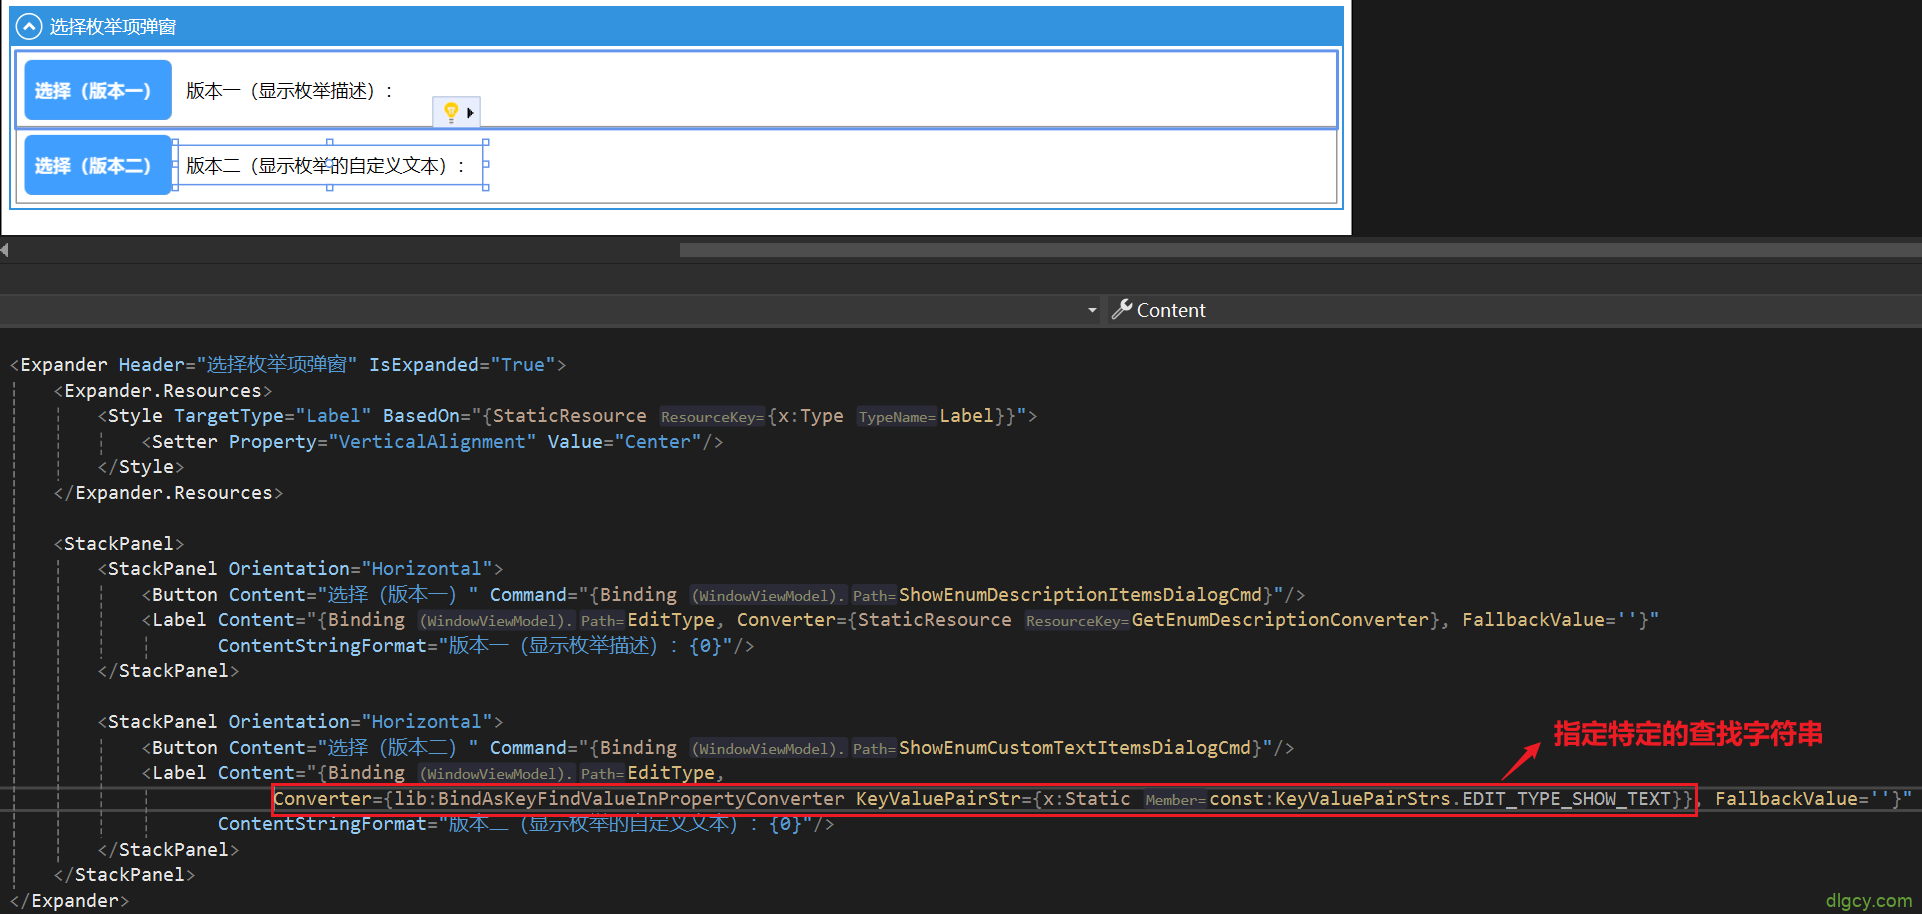Open the lightbulb quick actions icon

point(451,112)
